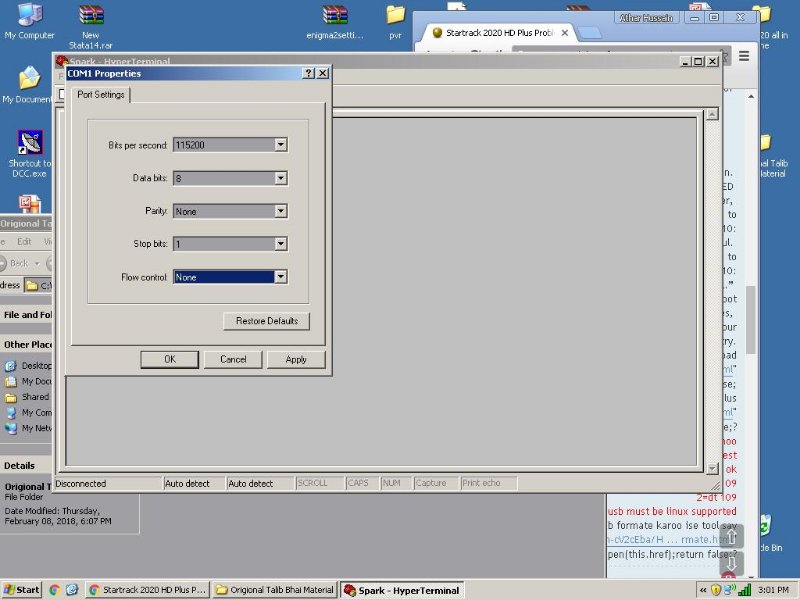Click the Chrome quick launch icon

[x=55, y=590]
